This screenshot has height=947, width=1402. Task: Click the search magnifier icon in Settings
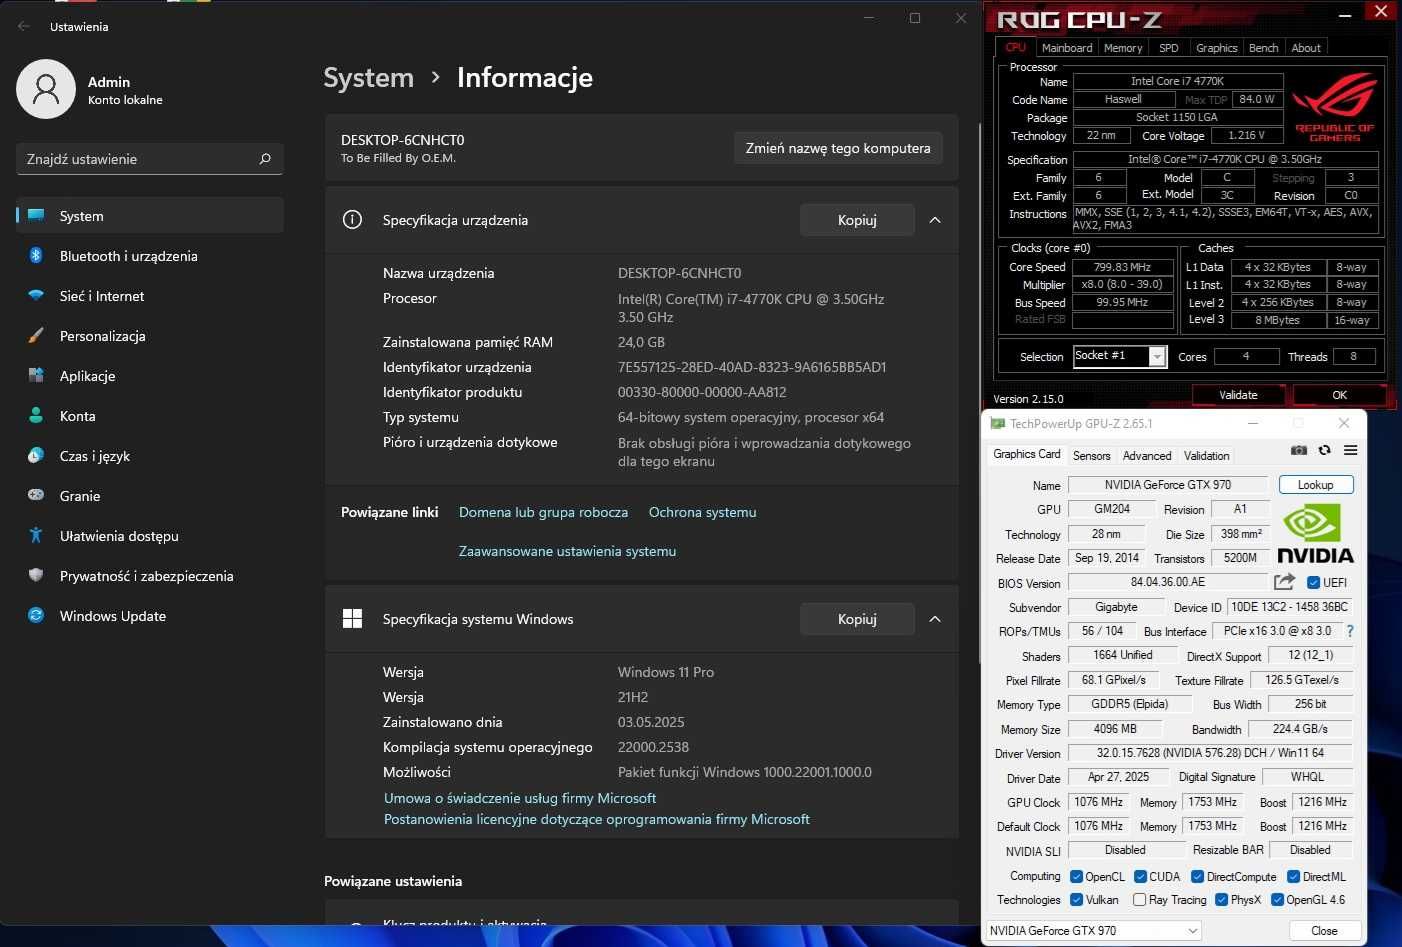point(265,159)
